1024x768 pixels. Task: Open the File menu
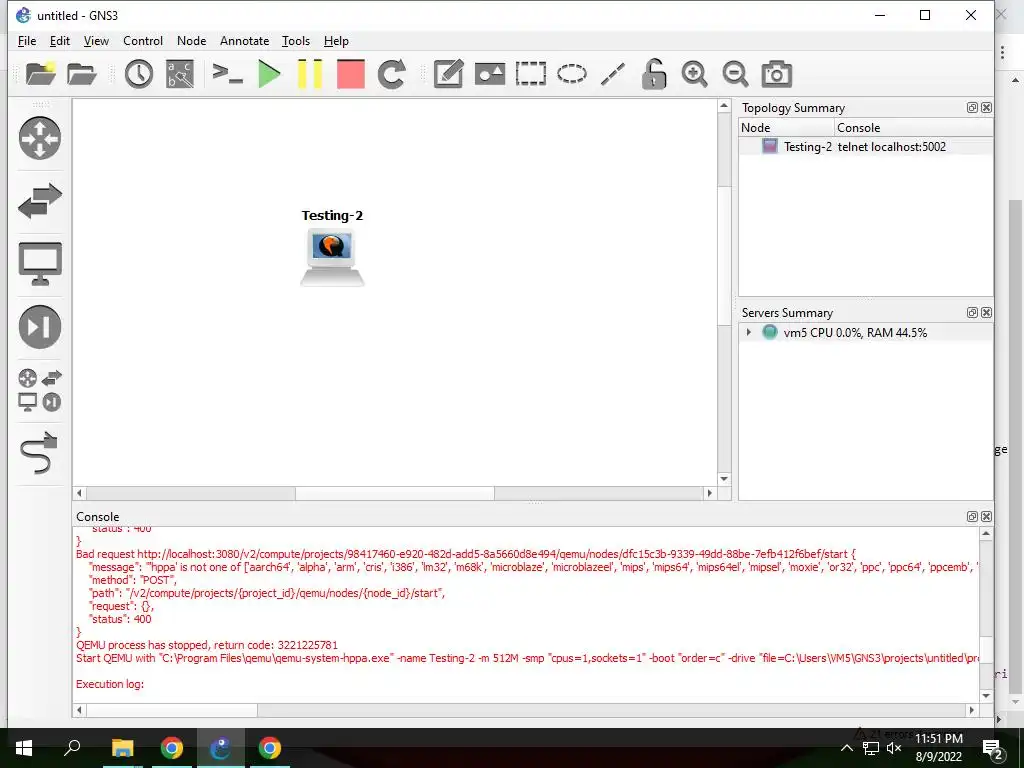(x=27, y=40)
